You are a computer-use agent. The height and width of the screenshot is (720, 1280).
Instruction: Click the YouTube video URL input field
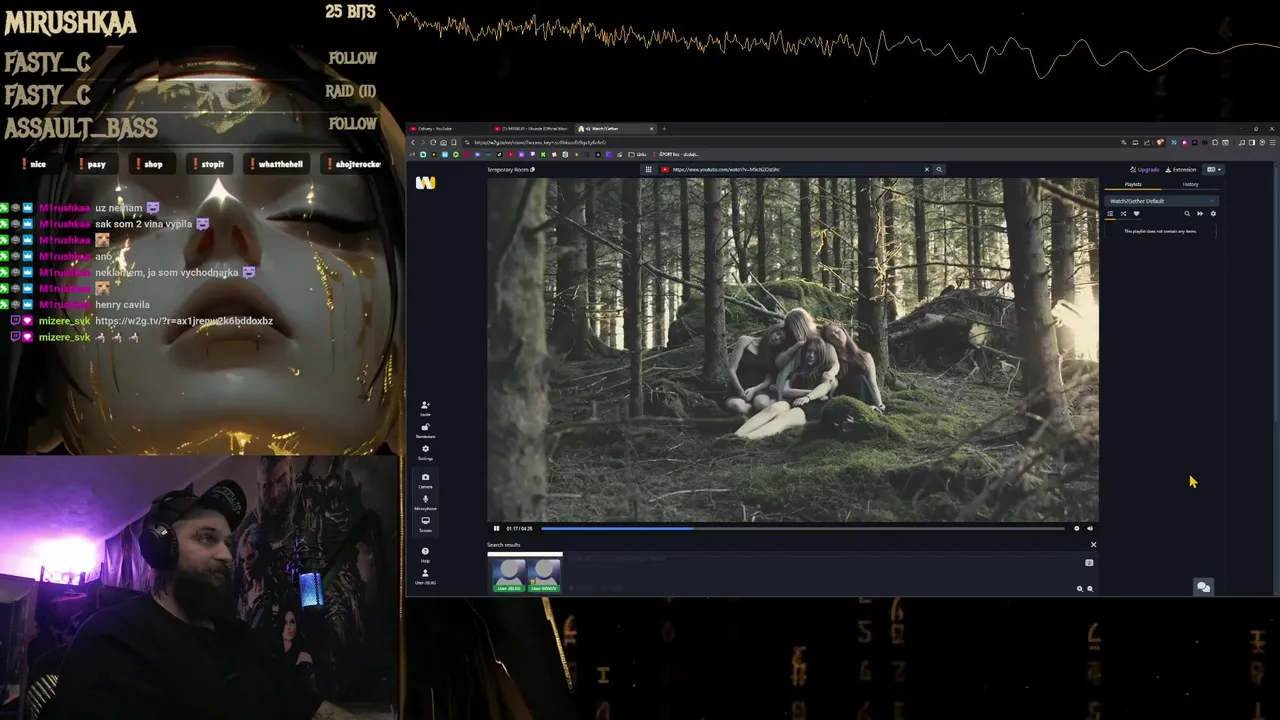[x=795, y=170]
